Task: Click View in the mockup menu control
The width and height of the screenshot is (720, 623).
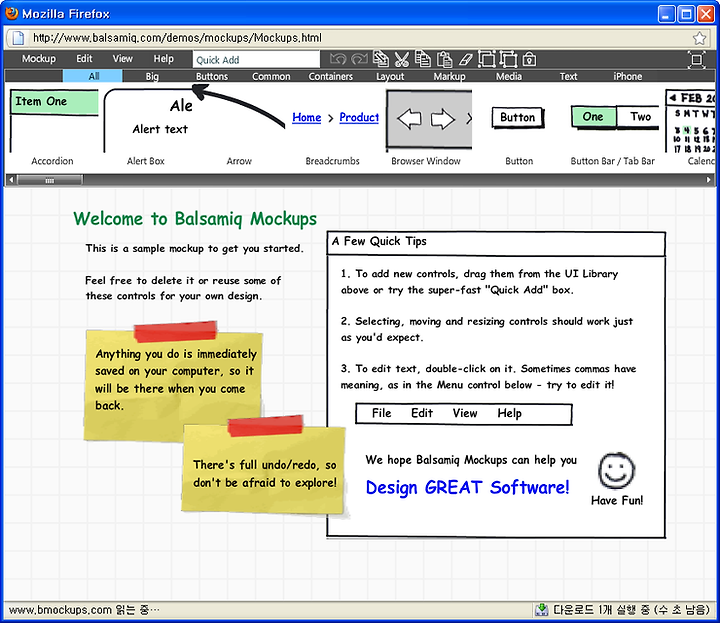Action: [465, 413]
